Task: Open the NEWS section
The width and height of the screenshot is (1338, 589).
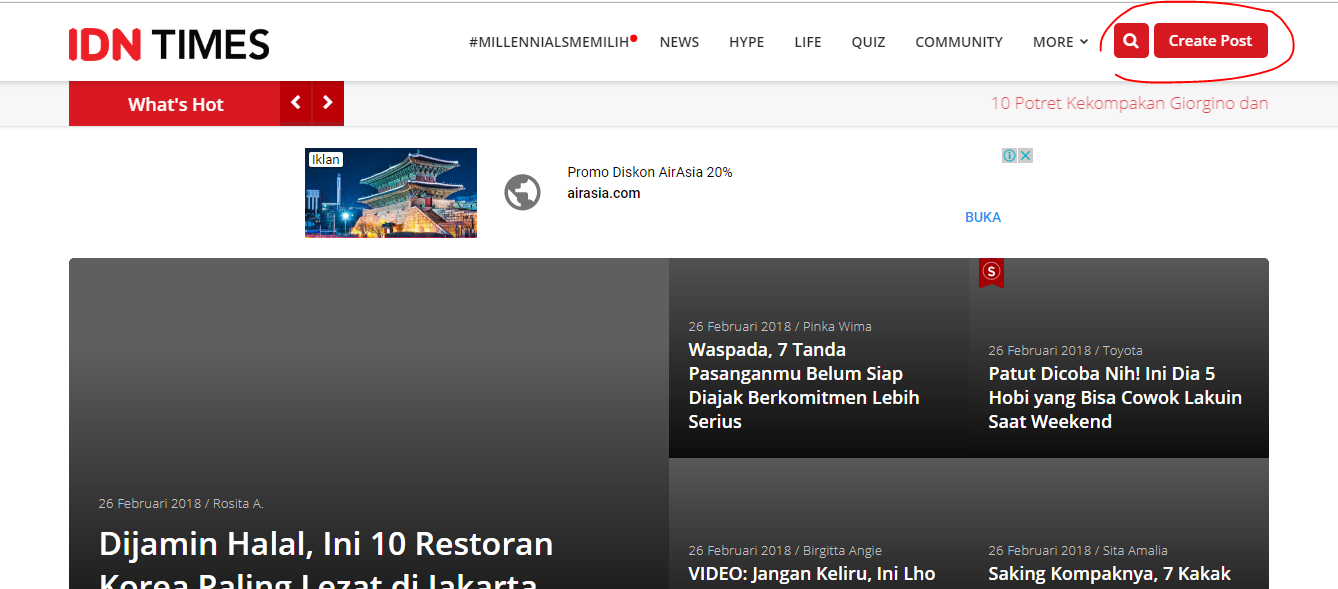Action: [679, 42]
